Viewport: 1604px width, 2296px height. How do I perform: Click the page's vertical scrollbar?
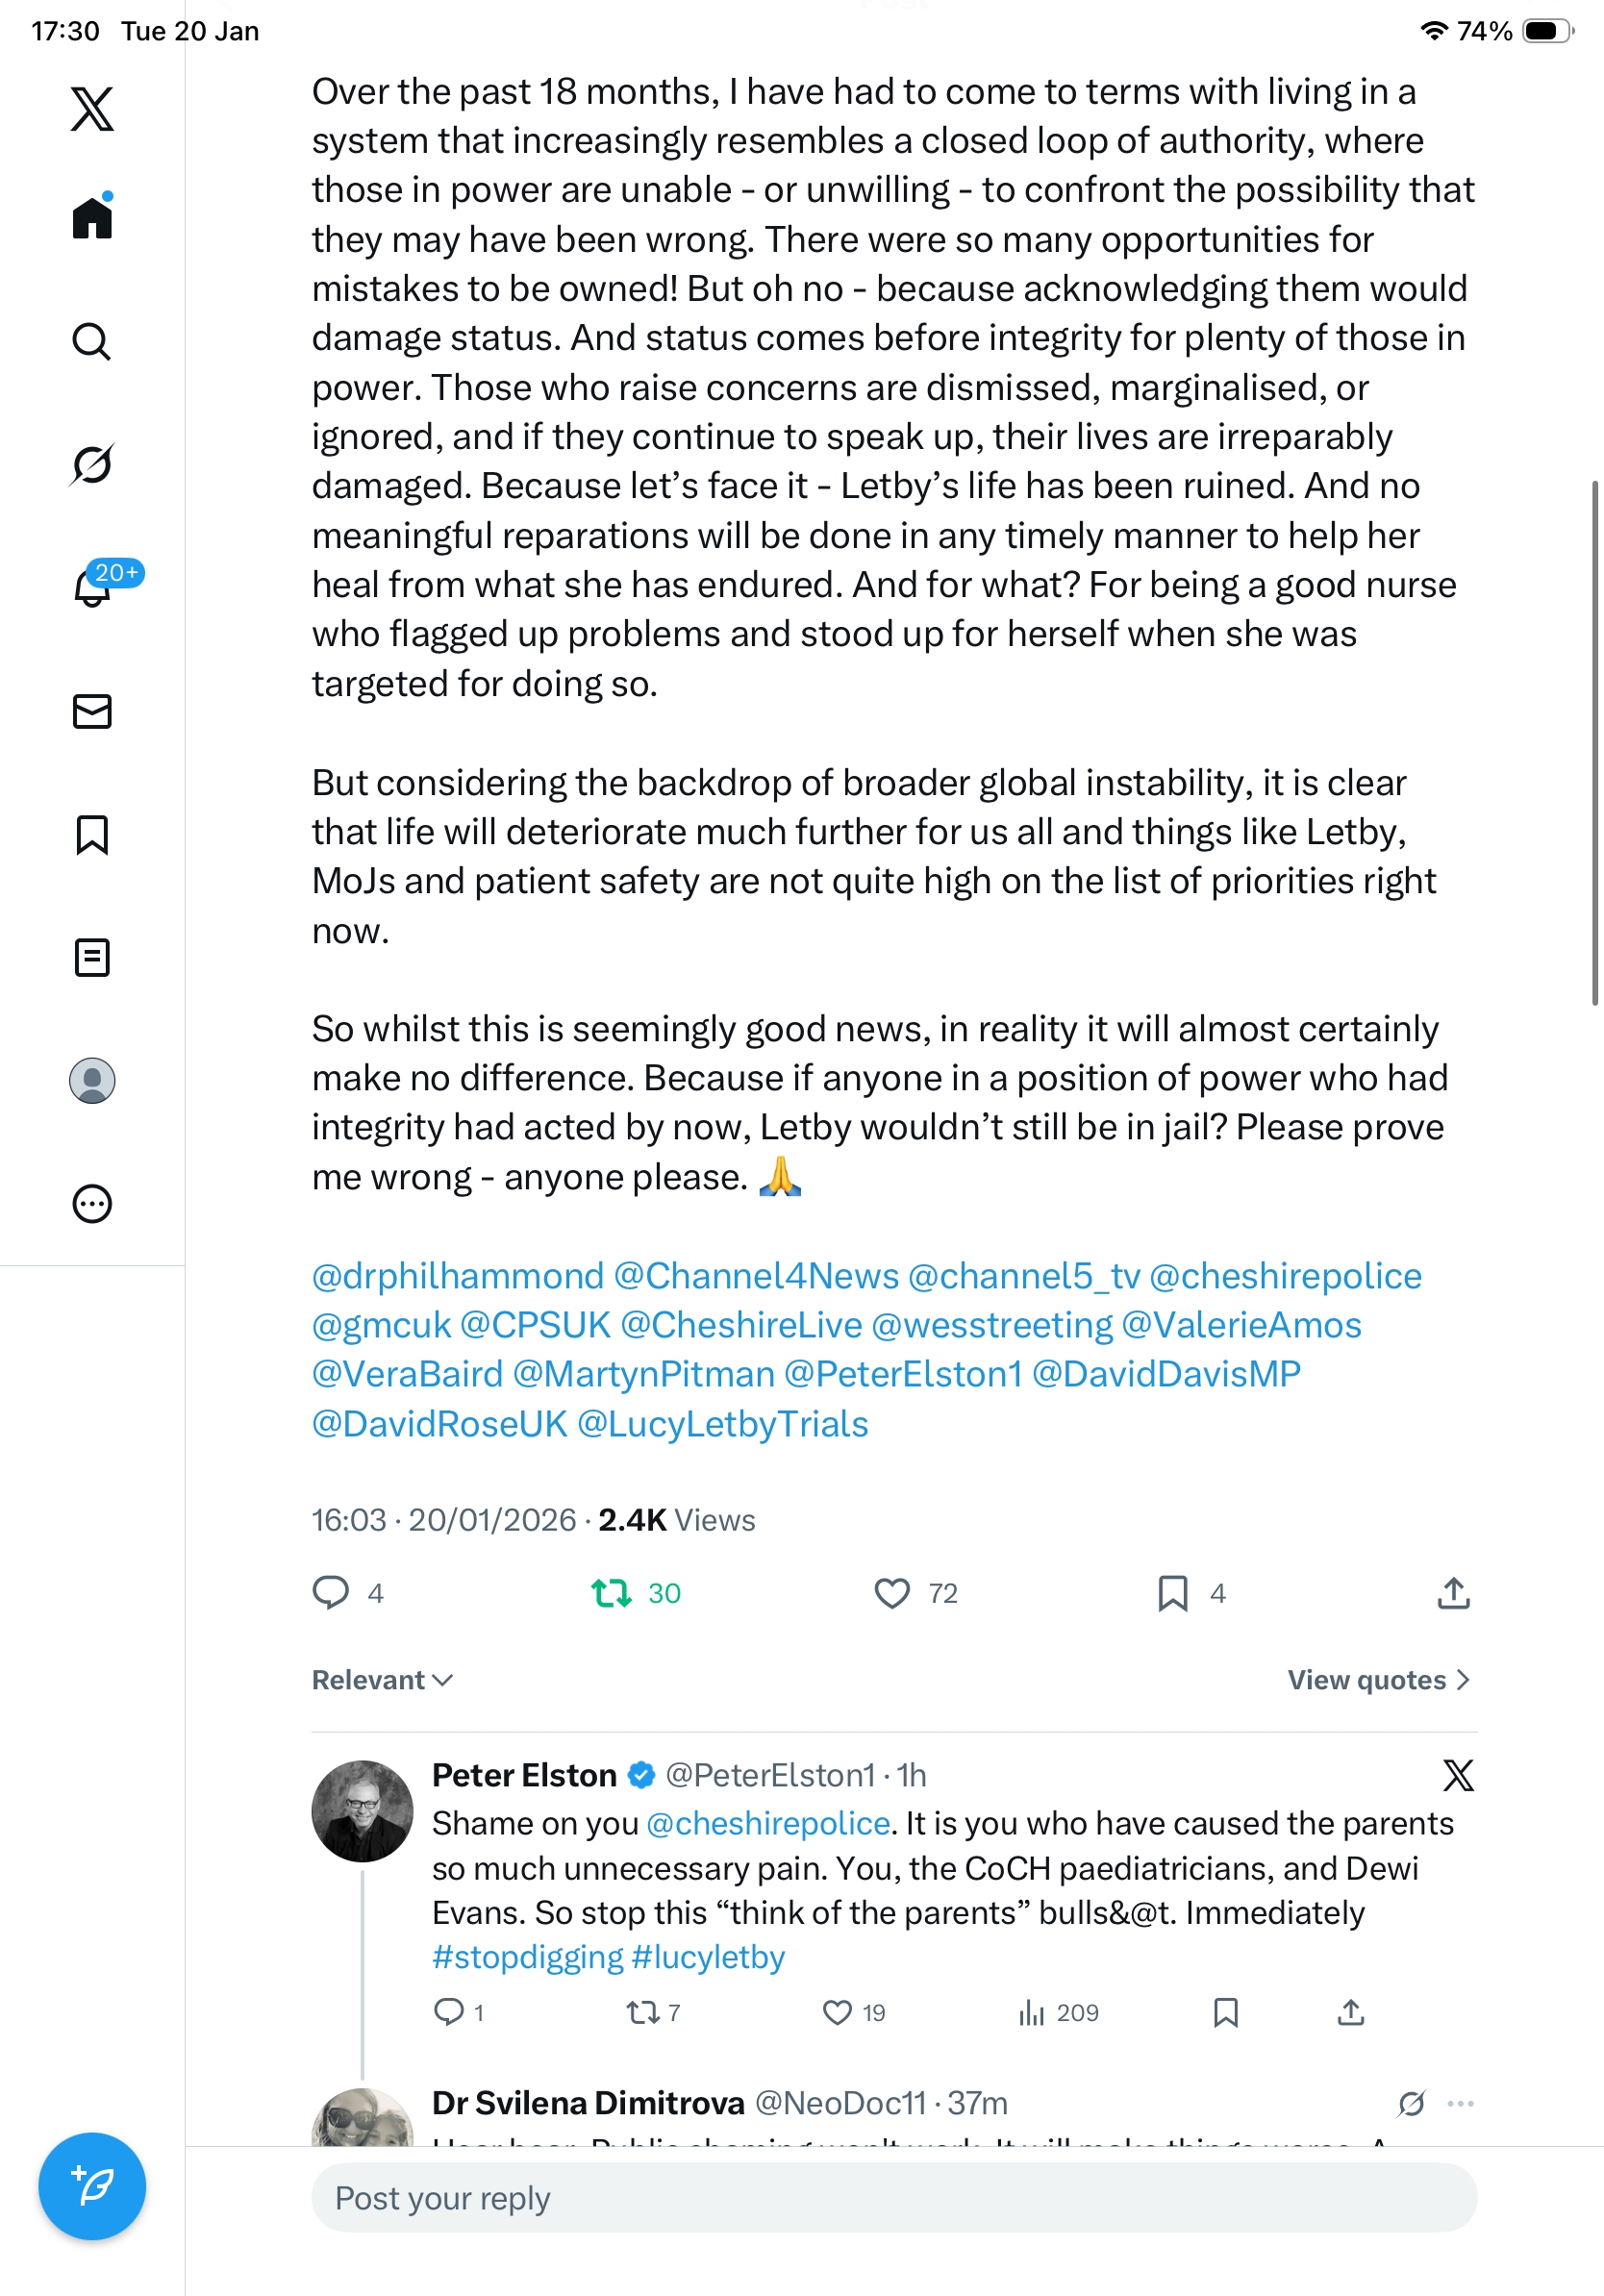[1595, 742]
